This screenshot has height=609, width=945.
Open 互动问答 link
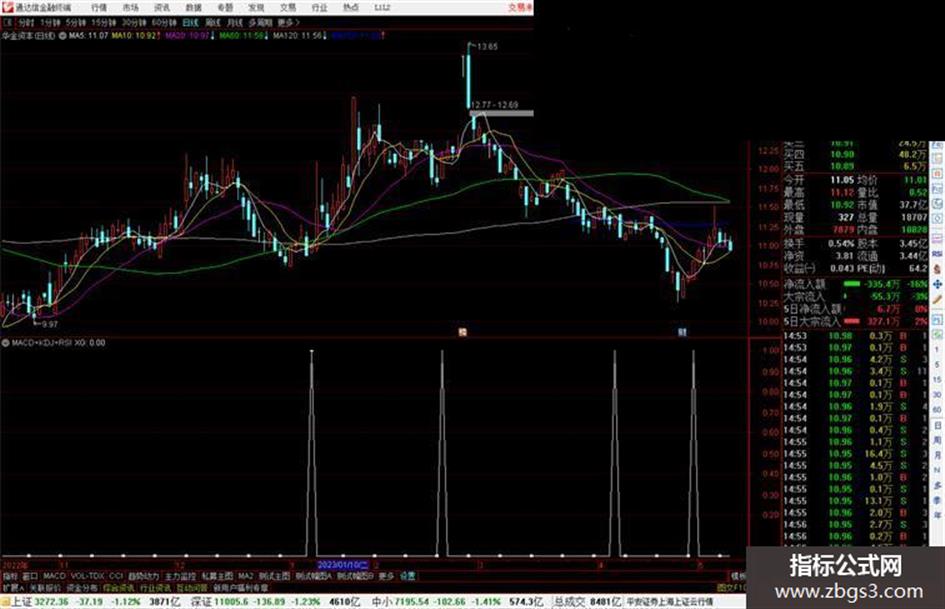tap(192, 587)
